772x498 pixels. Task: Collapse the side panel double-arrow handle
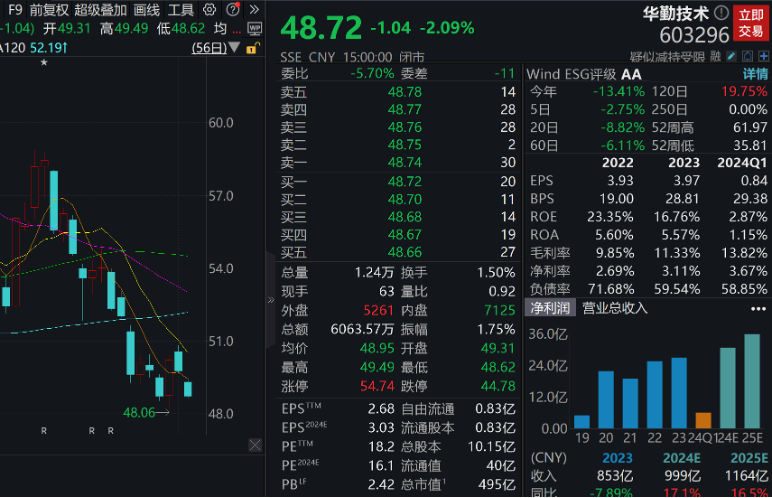coord(270,300)
